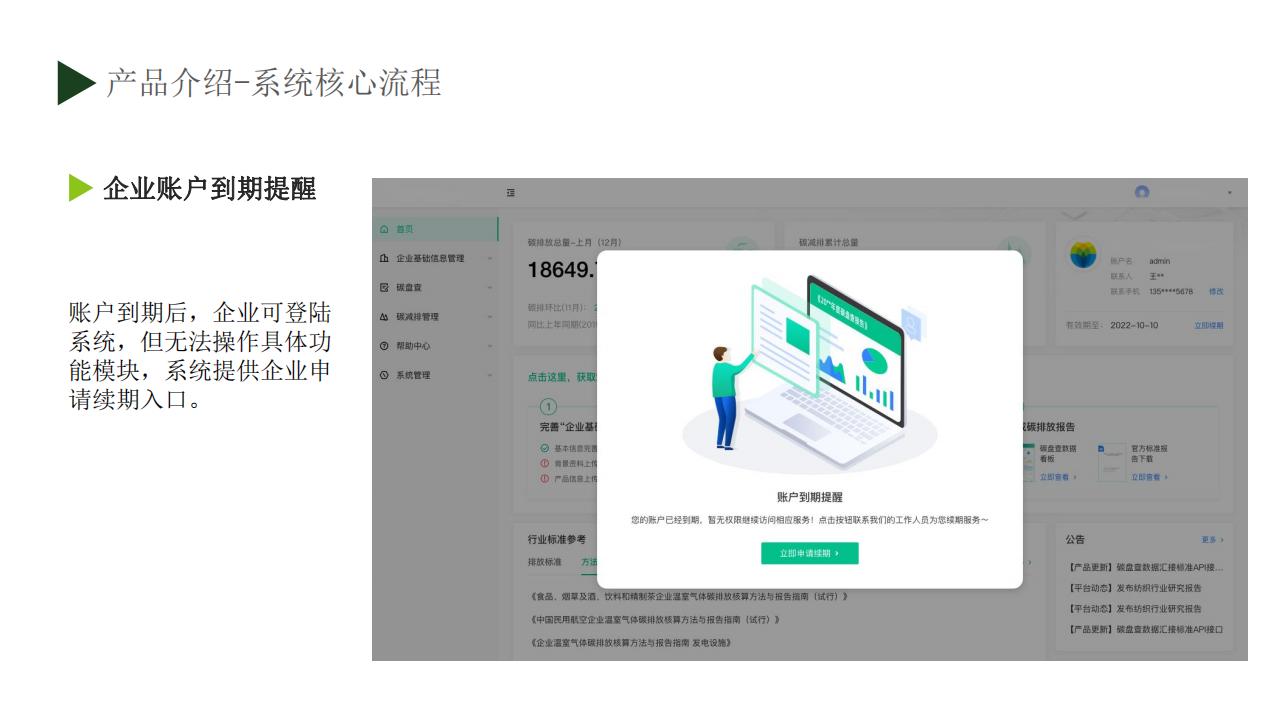Screen dimensions: 1280x720
Task: Open the 发电设施 guideline
Action: [630, 643]
